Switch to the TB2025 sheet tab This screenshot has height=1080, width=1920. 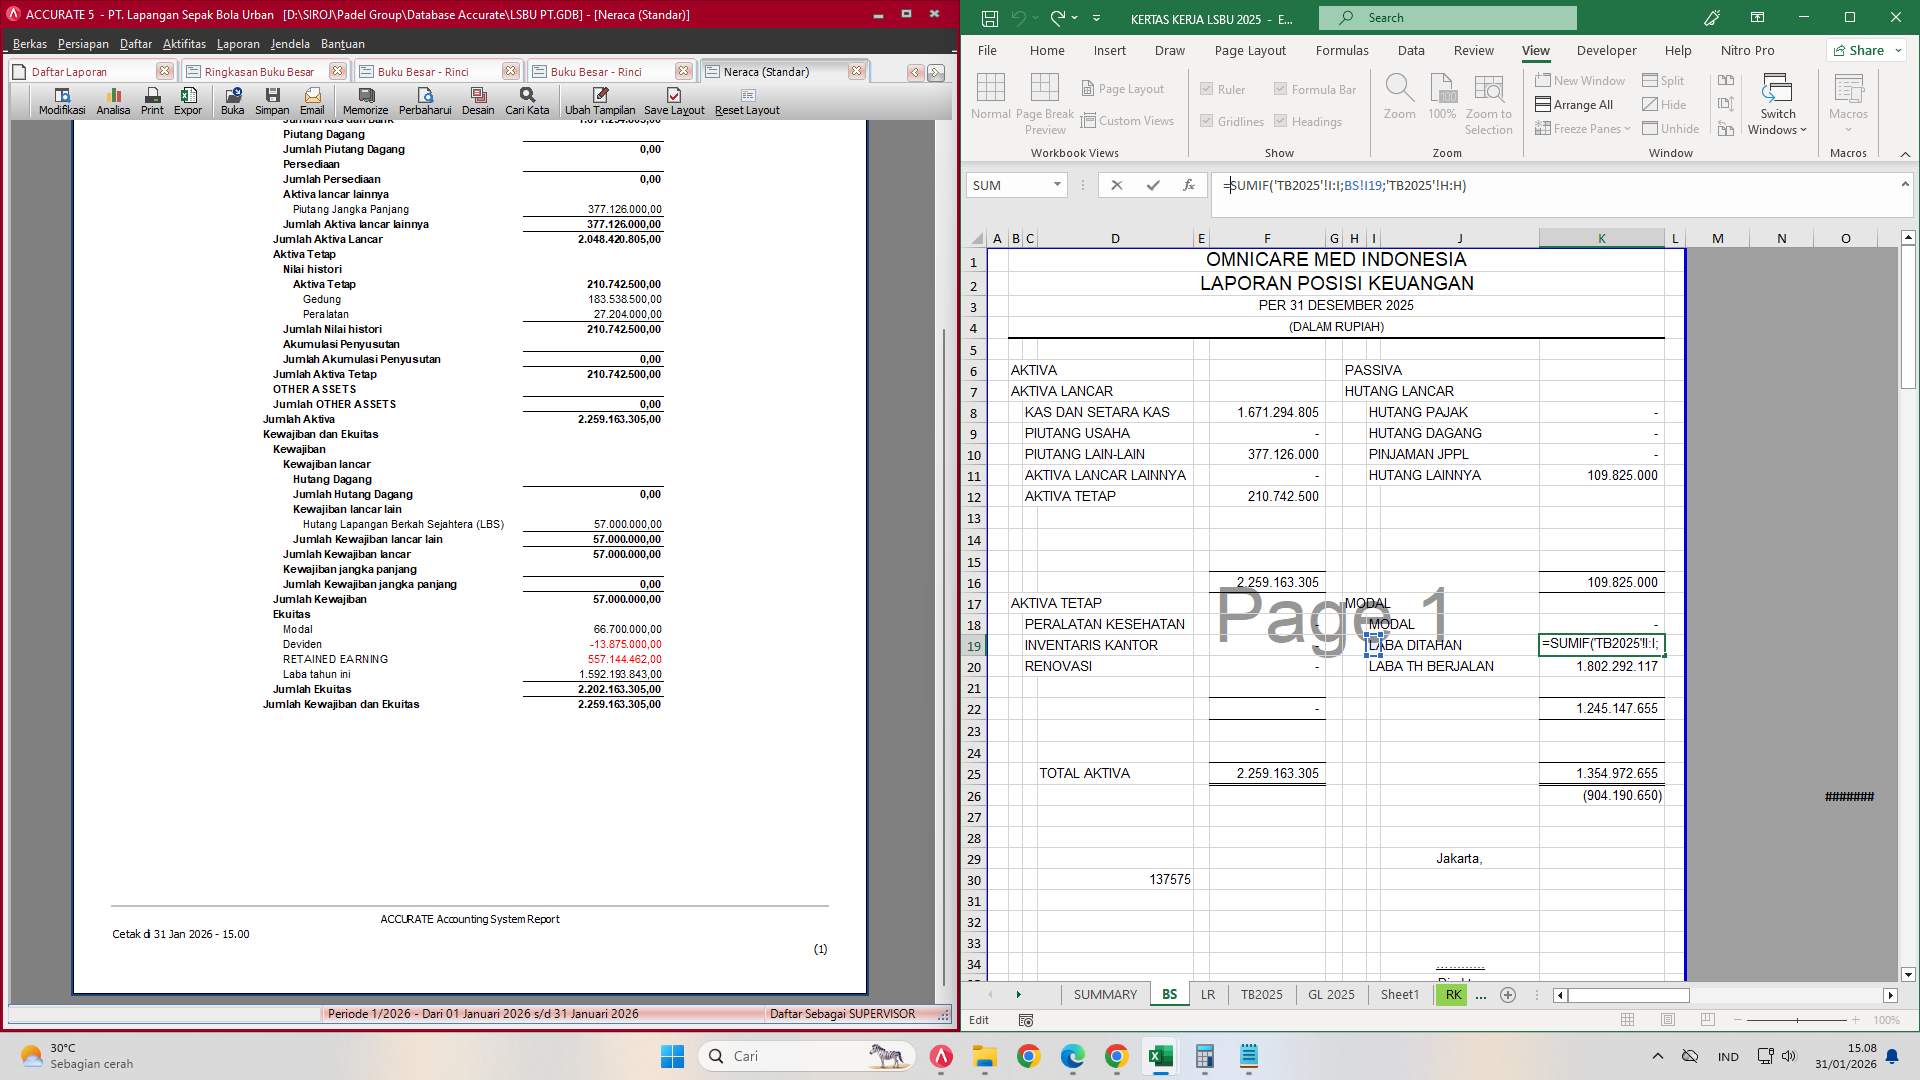tap(1261, 994)
